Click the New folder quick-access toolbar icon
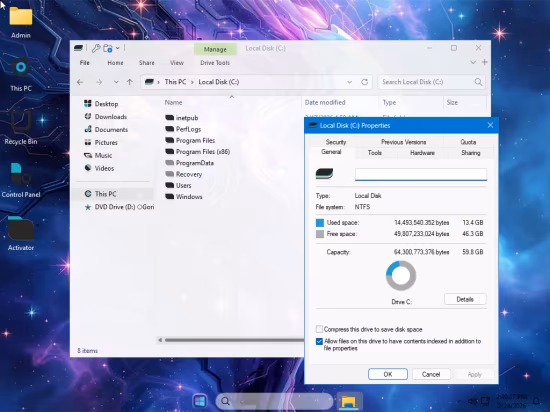Image resolution: width=550 pixels, height=412 pixels. 108,48
